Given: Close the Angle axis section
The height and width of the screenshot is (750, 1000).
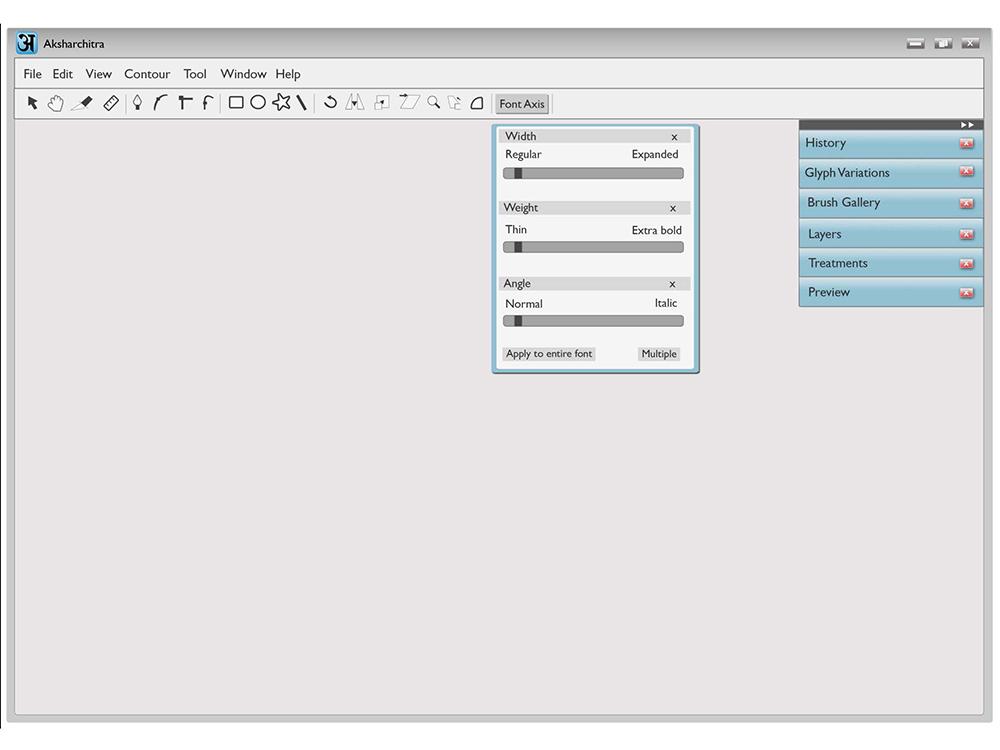Looking at the screenshot, I should pyautogui.click(x=672, y=284).
